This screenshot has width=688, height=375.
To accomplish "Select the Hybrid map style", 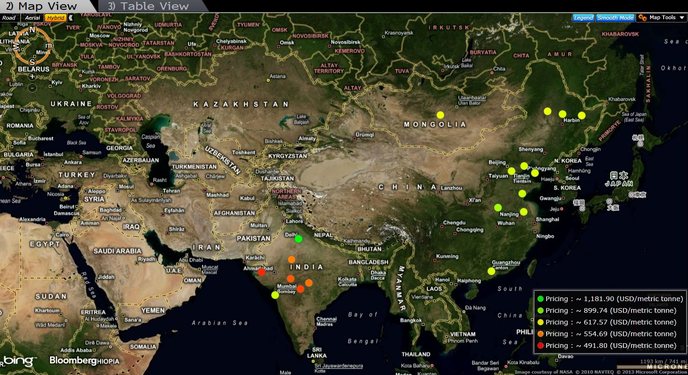I will (55, 18).
